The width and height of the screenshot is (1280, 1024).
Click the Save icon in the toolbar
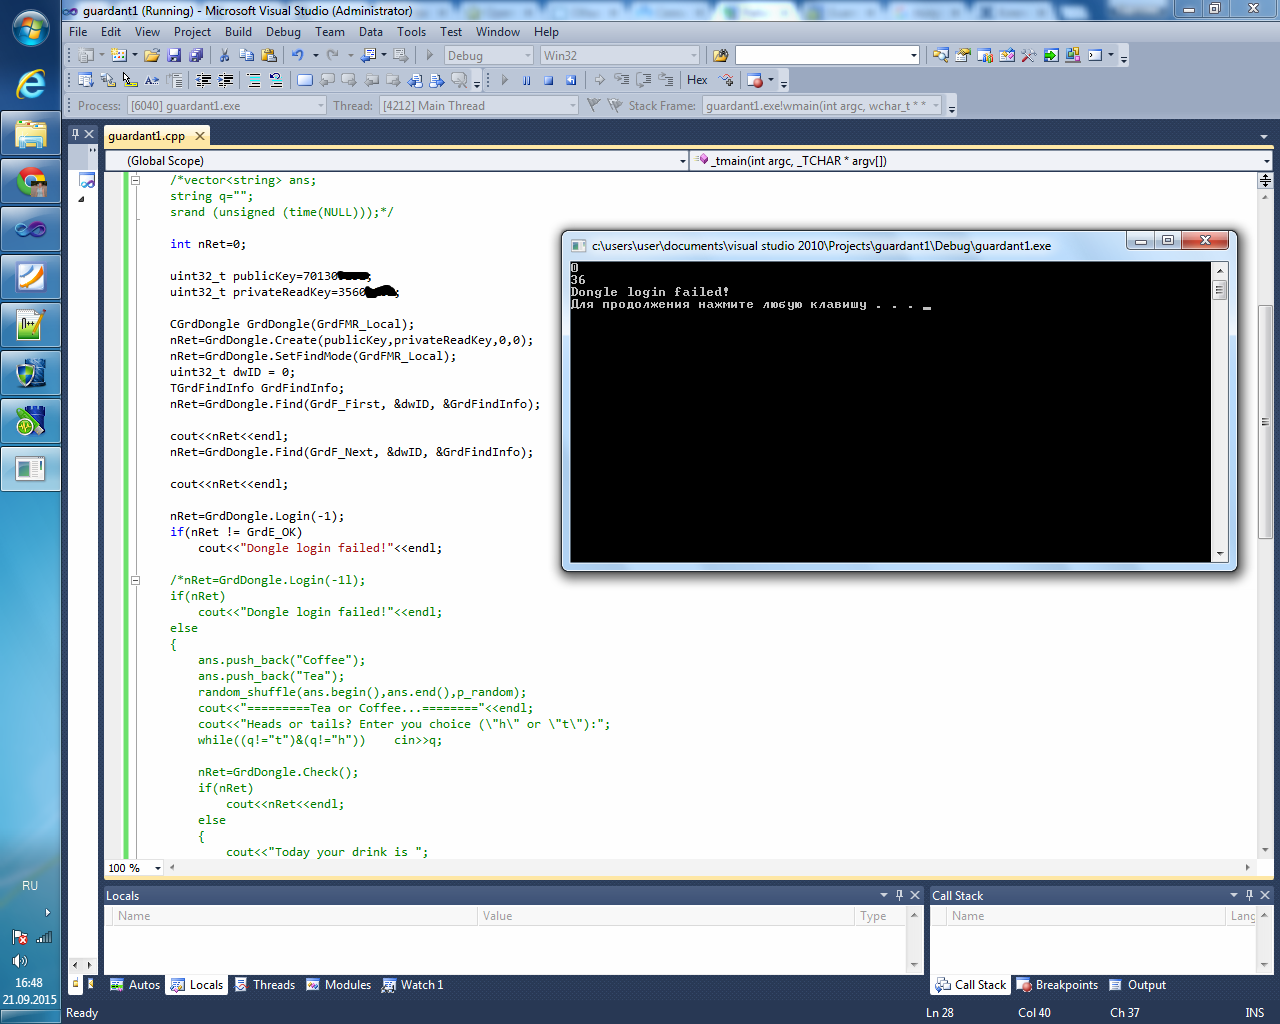174,56
